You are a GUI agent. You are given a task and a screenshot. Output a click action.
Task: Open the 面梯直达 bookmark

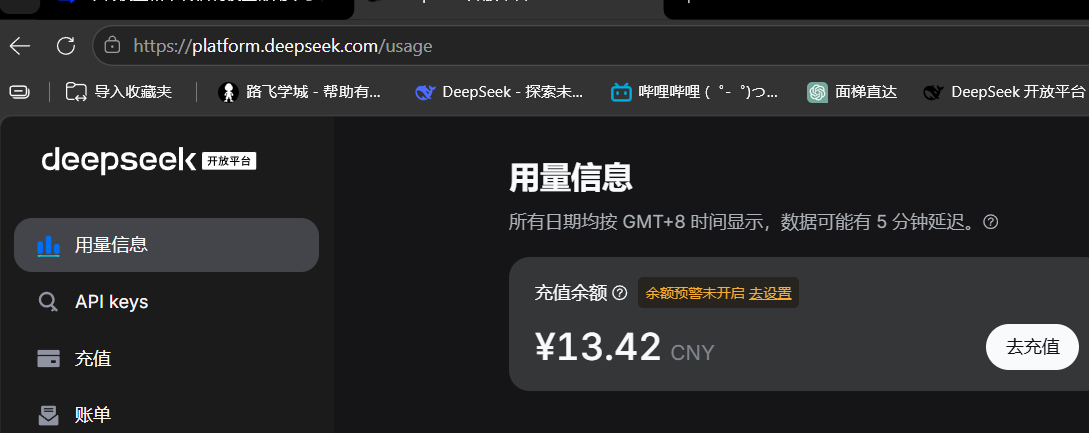pyautogui.click(x=852, y=92)
